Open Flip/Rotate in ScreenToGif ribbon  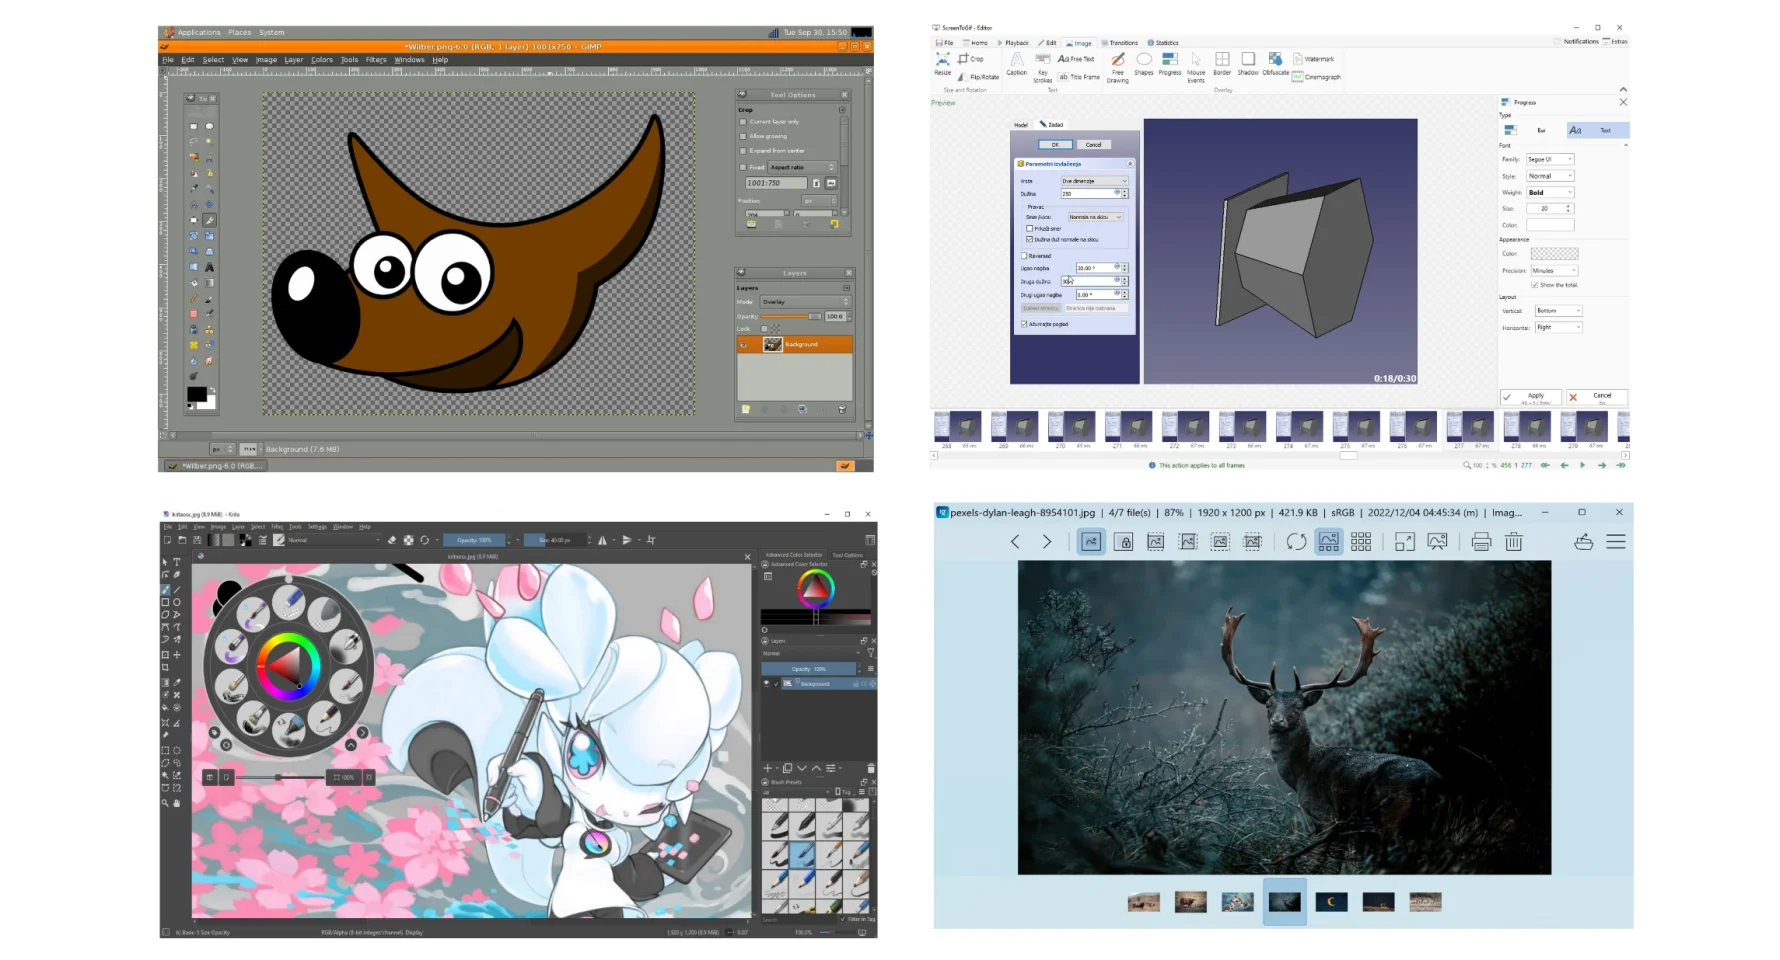coord(978,77)
